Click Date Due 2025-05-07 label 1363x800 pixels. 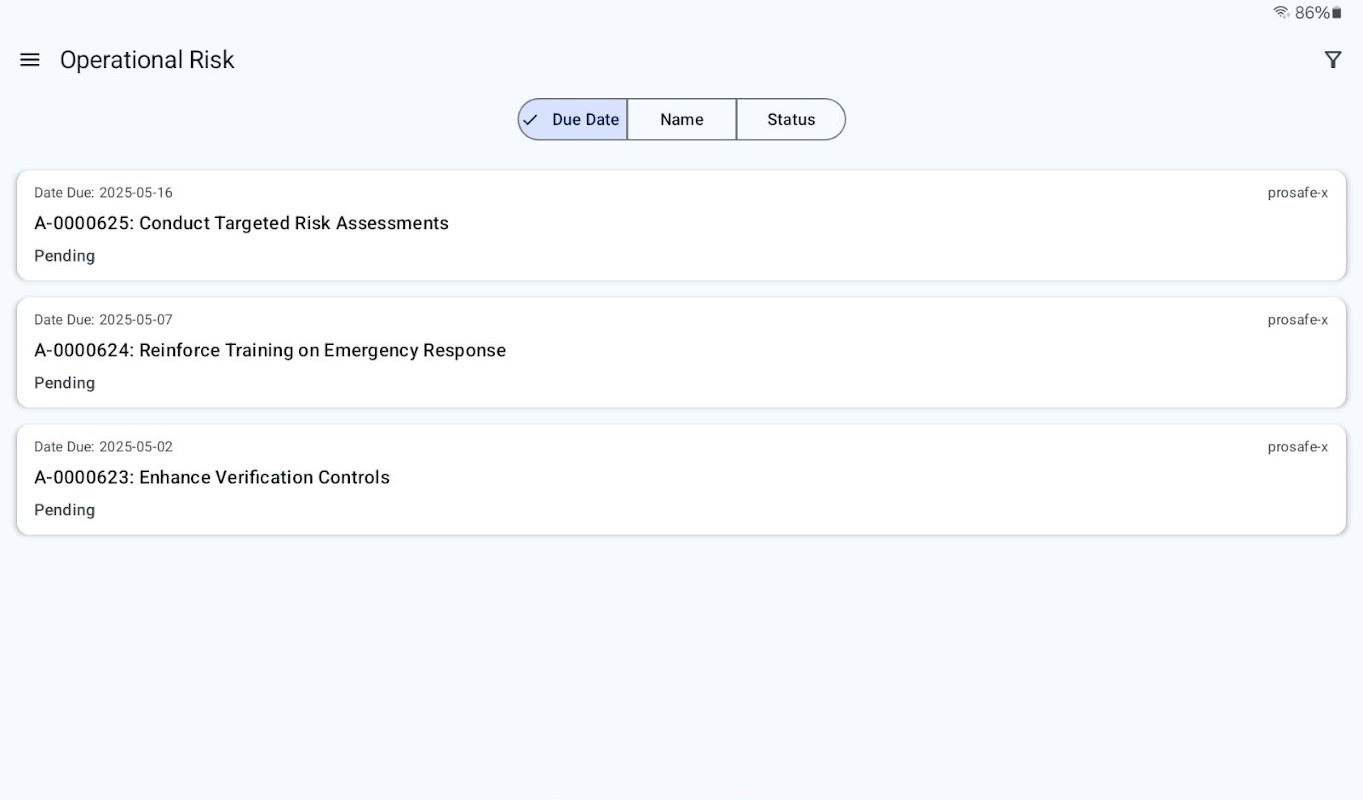pos(103,320)
